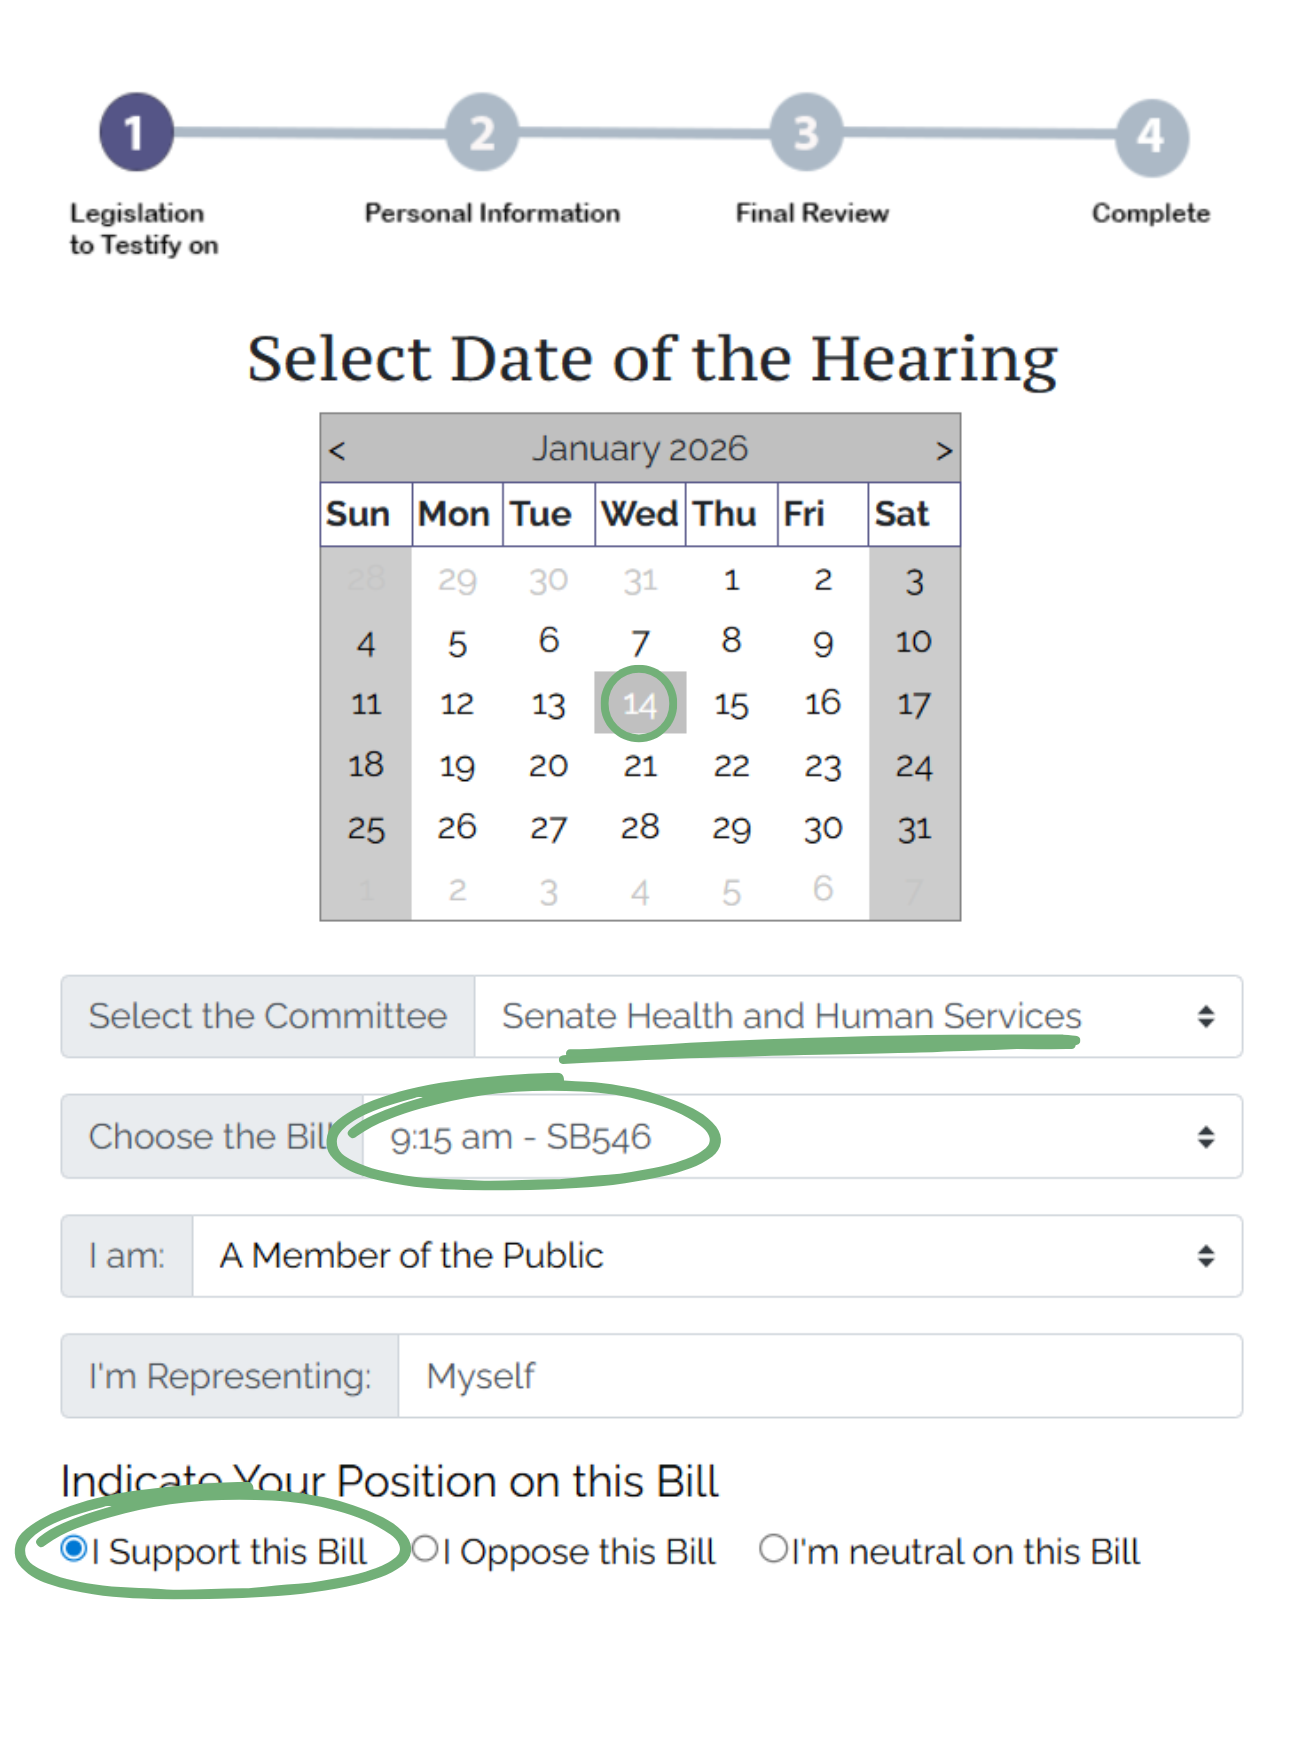Image resolution: width=1304 pixels, height=1750 pixels.
Task: Choose January 8 on the calendar
Action: tap(731, 641)
